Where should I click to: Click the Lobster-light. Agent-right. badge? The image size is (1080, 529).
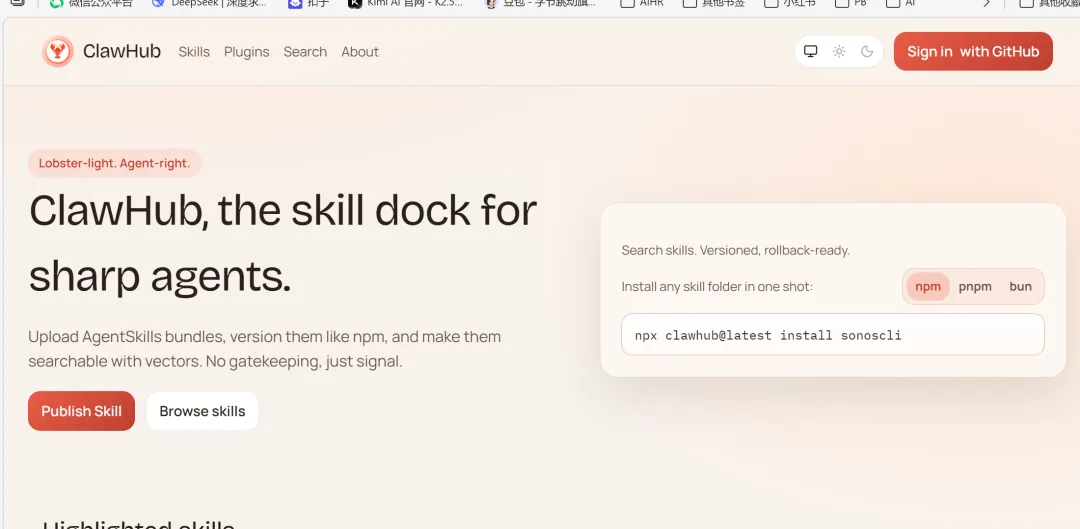(114, 163)
